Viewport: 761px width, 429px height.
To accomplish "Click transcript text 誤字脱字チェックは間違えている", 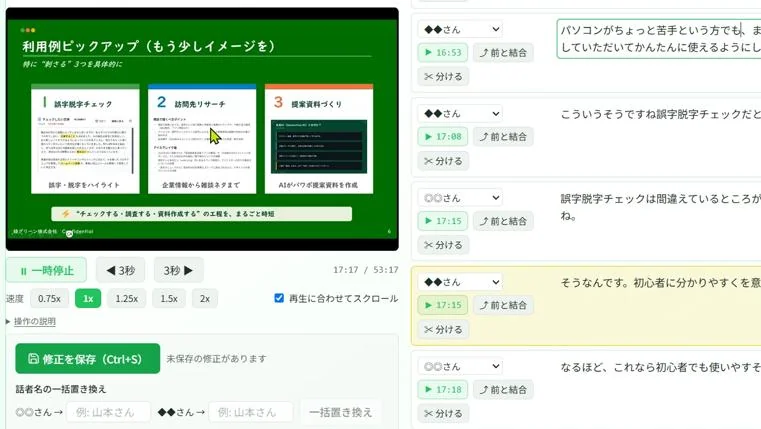I will coord(661,207).
